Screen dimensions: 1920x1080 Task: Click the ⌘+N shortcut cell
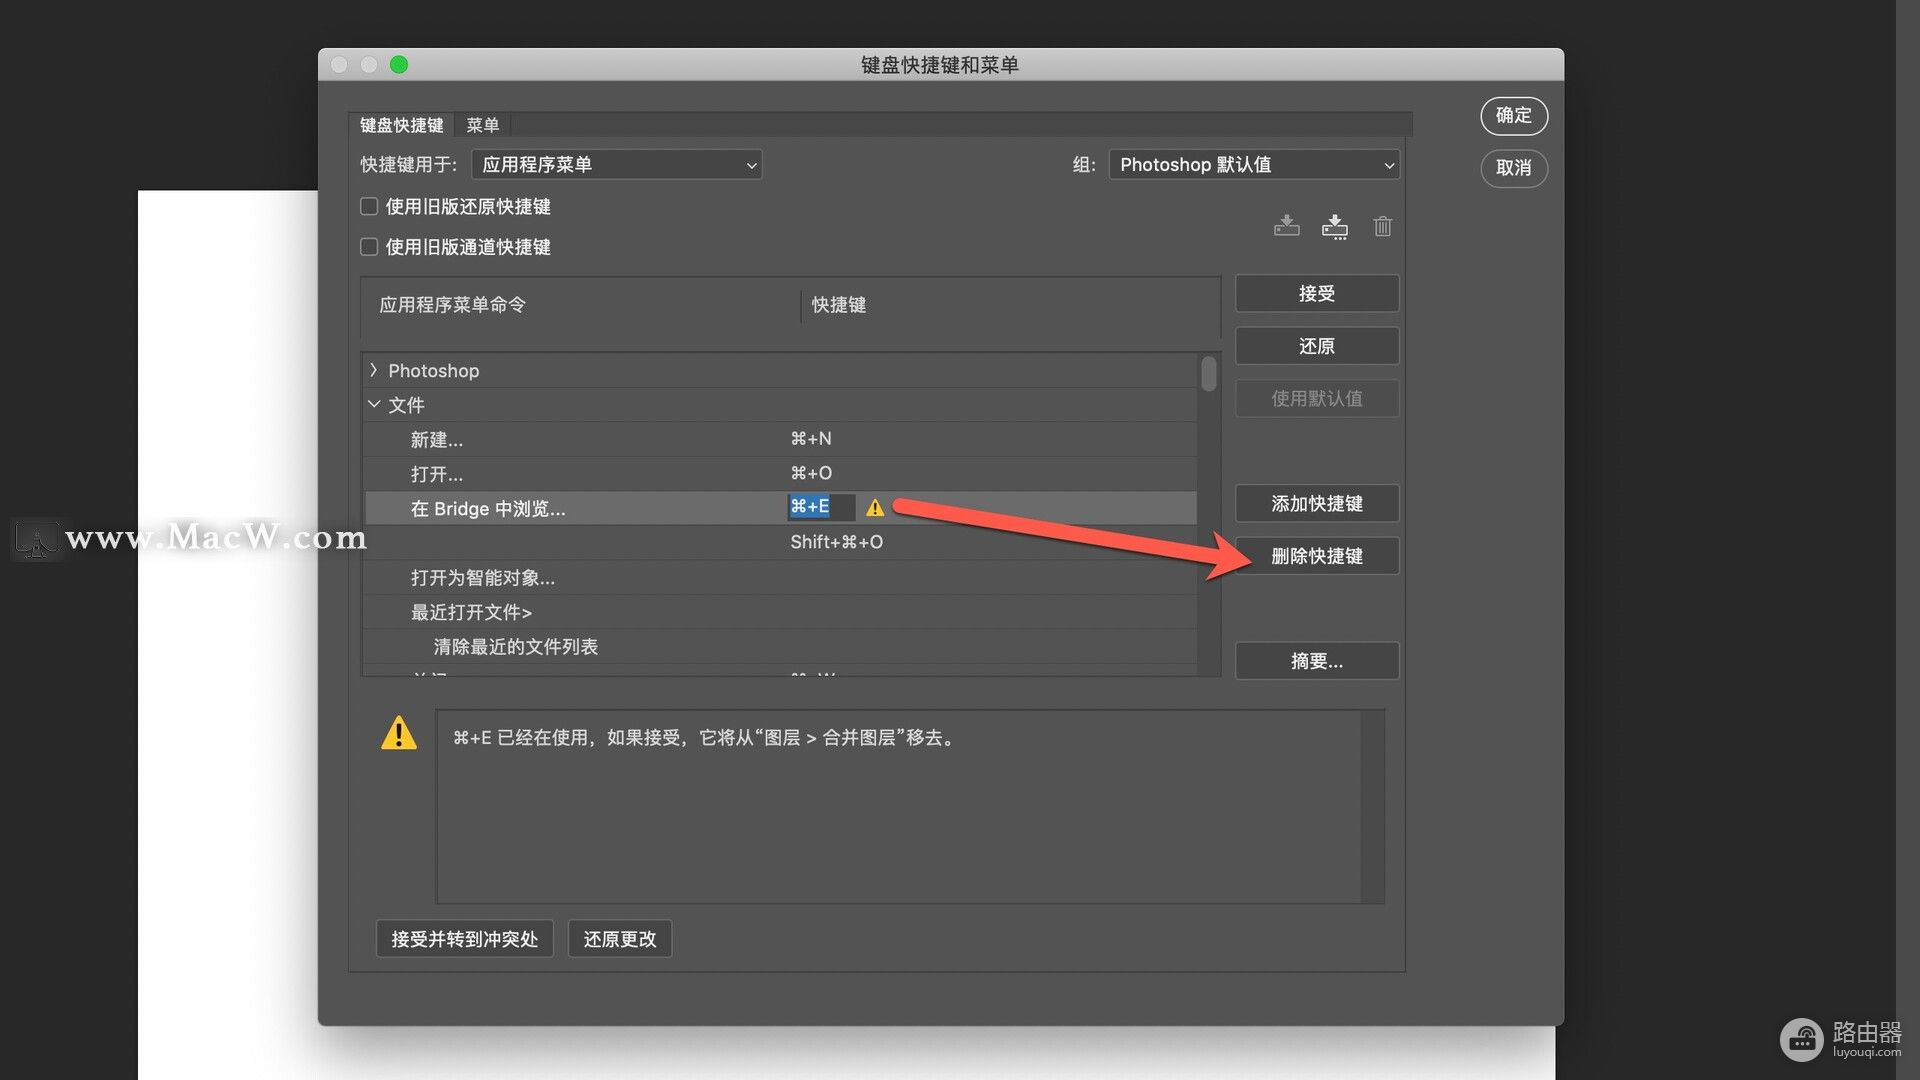click(811, 439)
